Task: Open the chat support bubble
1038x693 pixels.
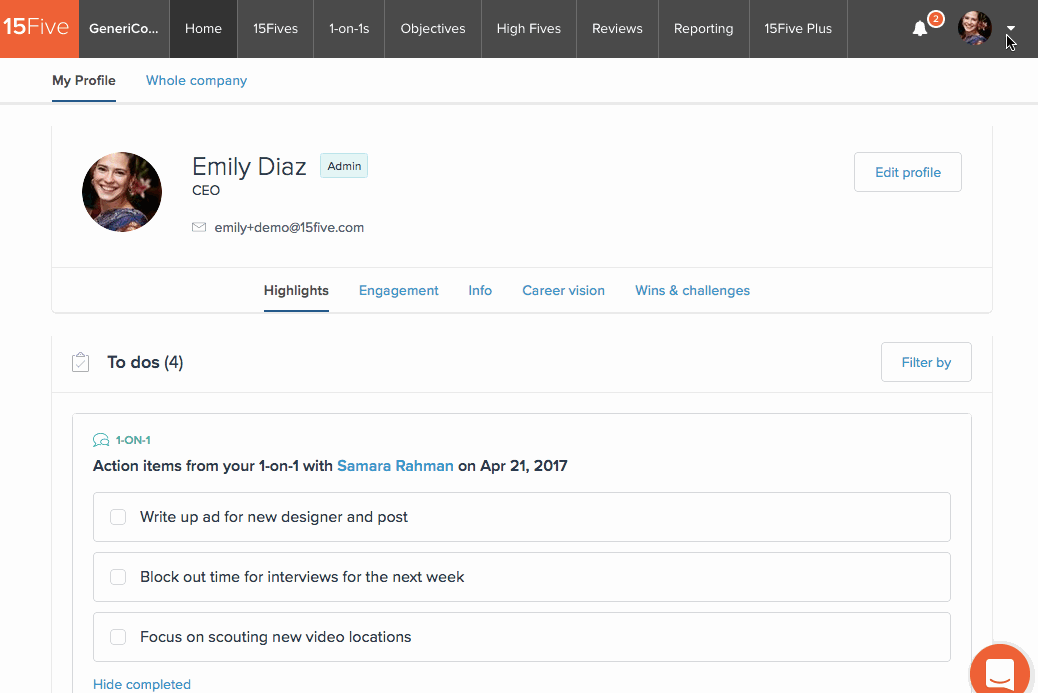Action: 1000,673
